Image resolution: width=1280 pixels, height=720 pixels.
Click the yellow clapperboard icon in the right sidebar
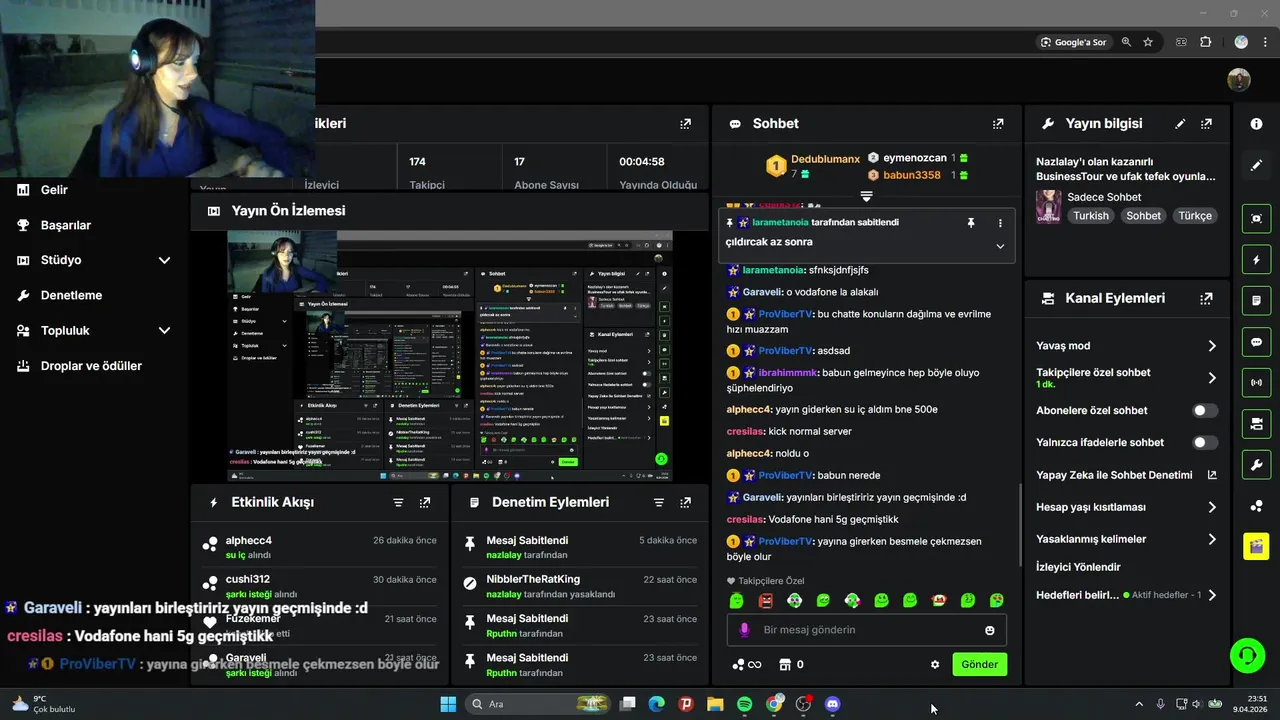(x=1256, y=546)
